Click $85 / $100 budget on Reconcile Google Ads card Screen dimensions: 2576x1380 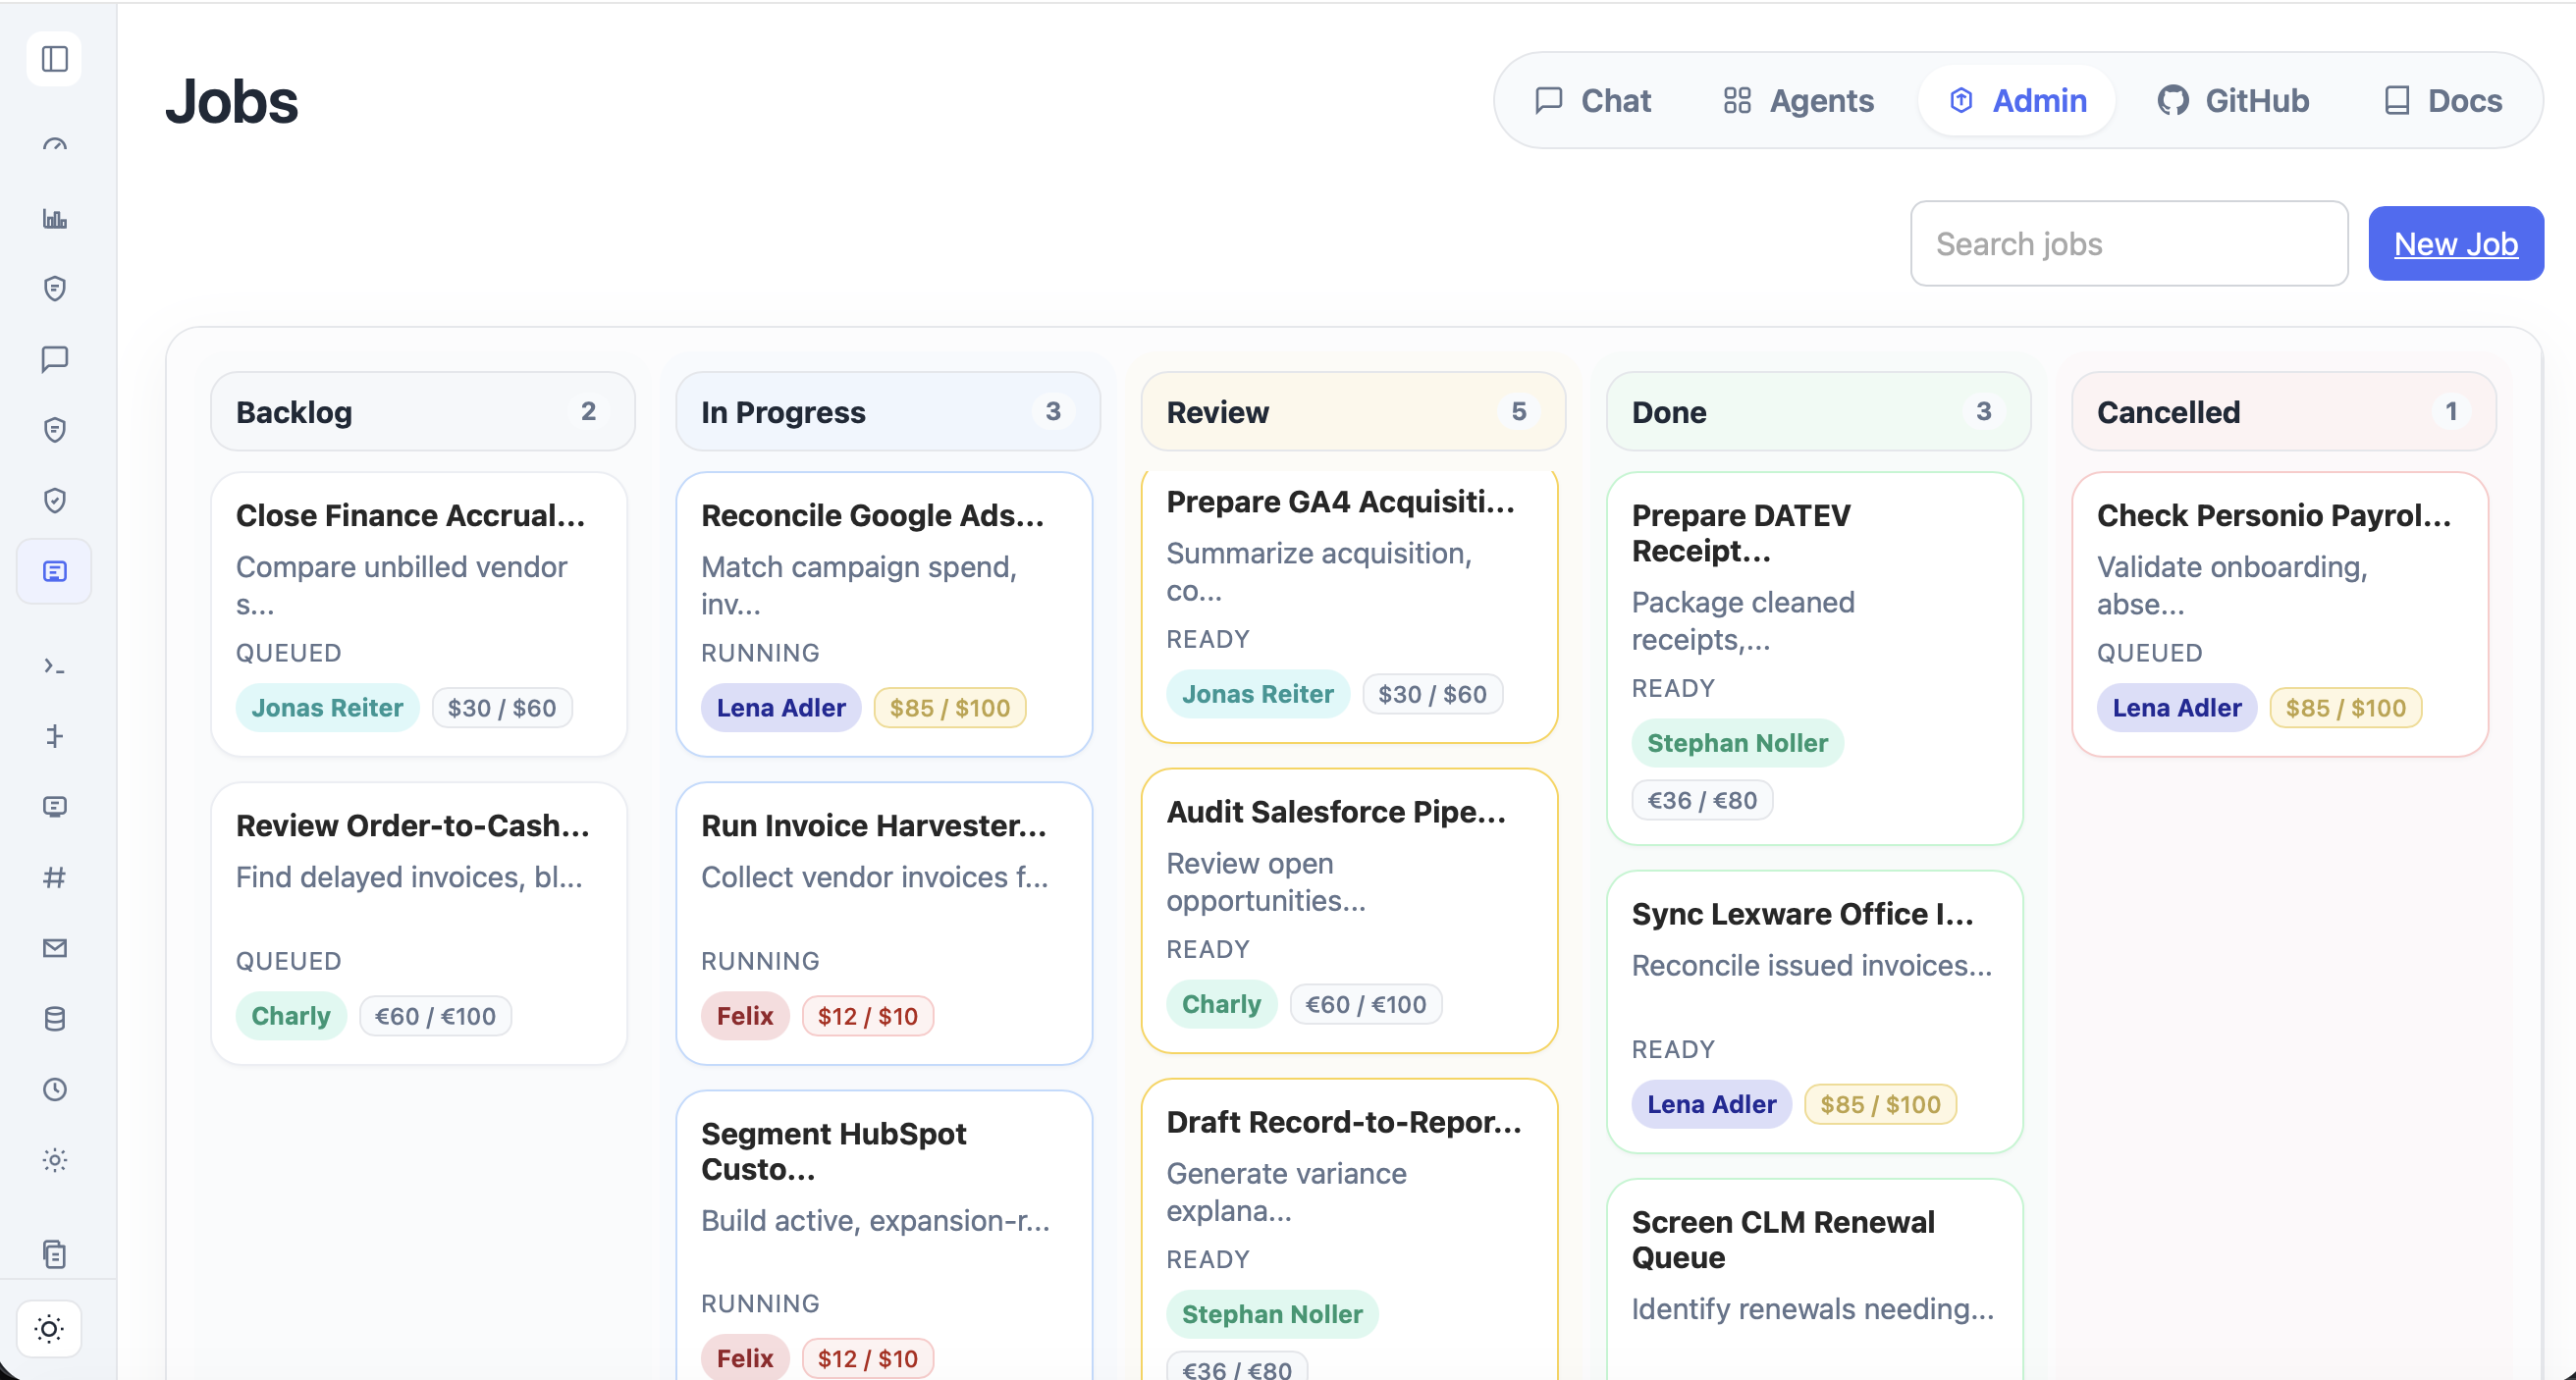(950, 708)
